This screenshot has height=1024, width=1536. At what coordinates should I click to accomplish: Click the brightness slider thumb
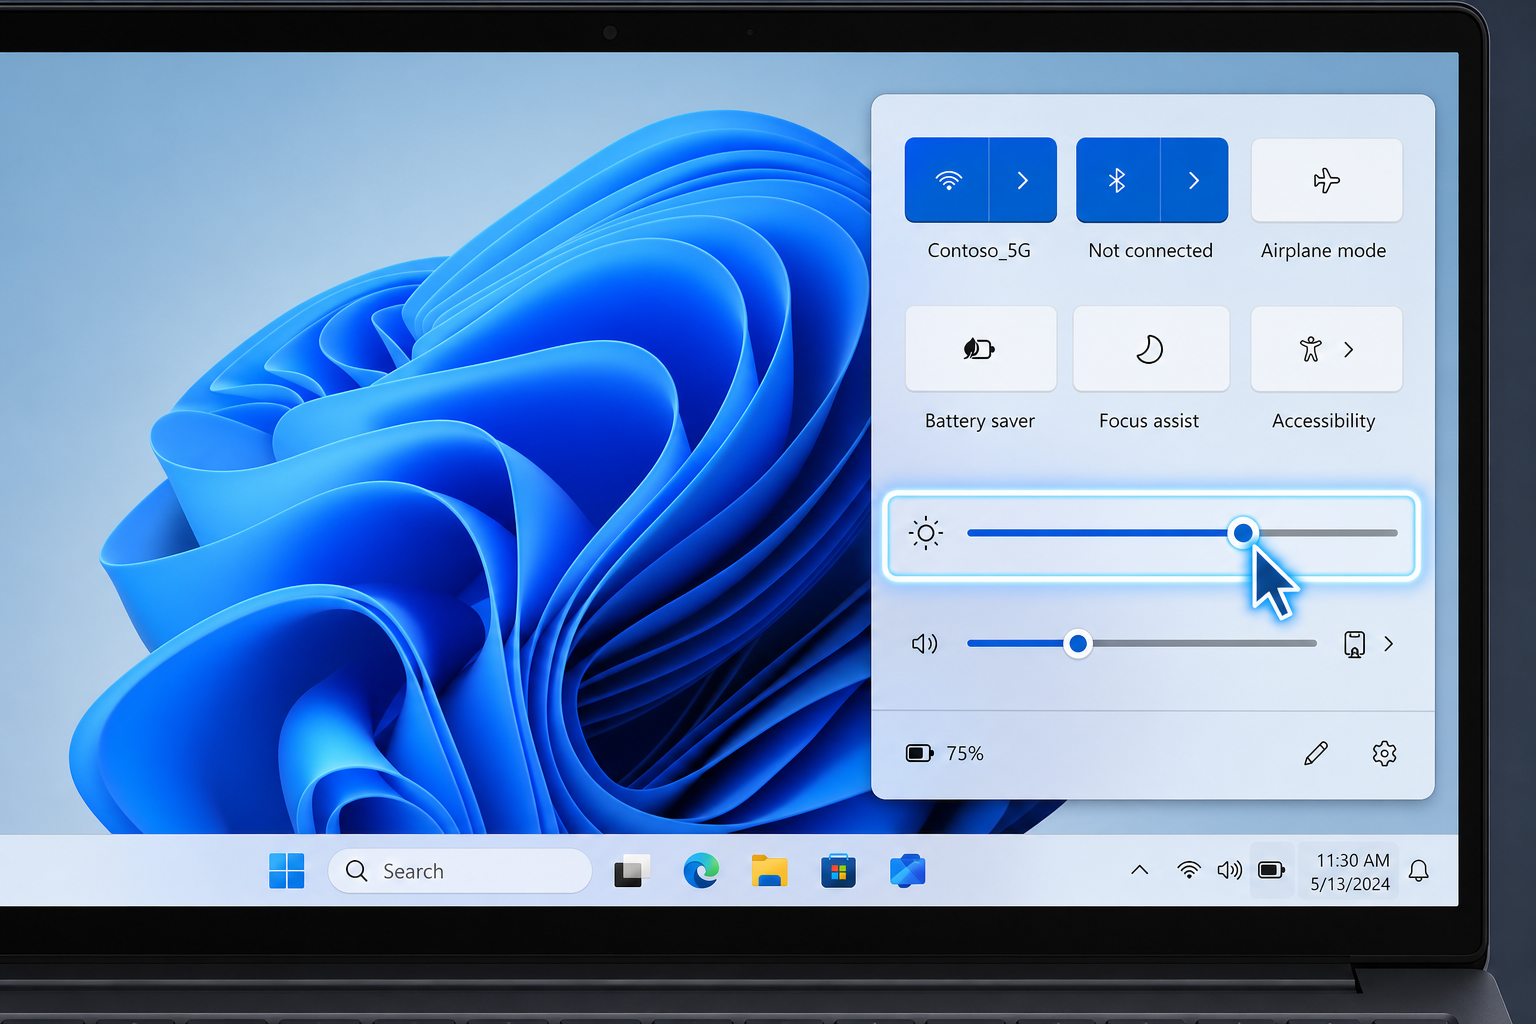[1243, 533]
